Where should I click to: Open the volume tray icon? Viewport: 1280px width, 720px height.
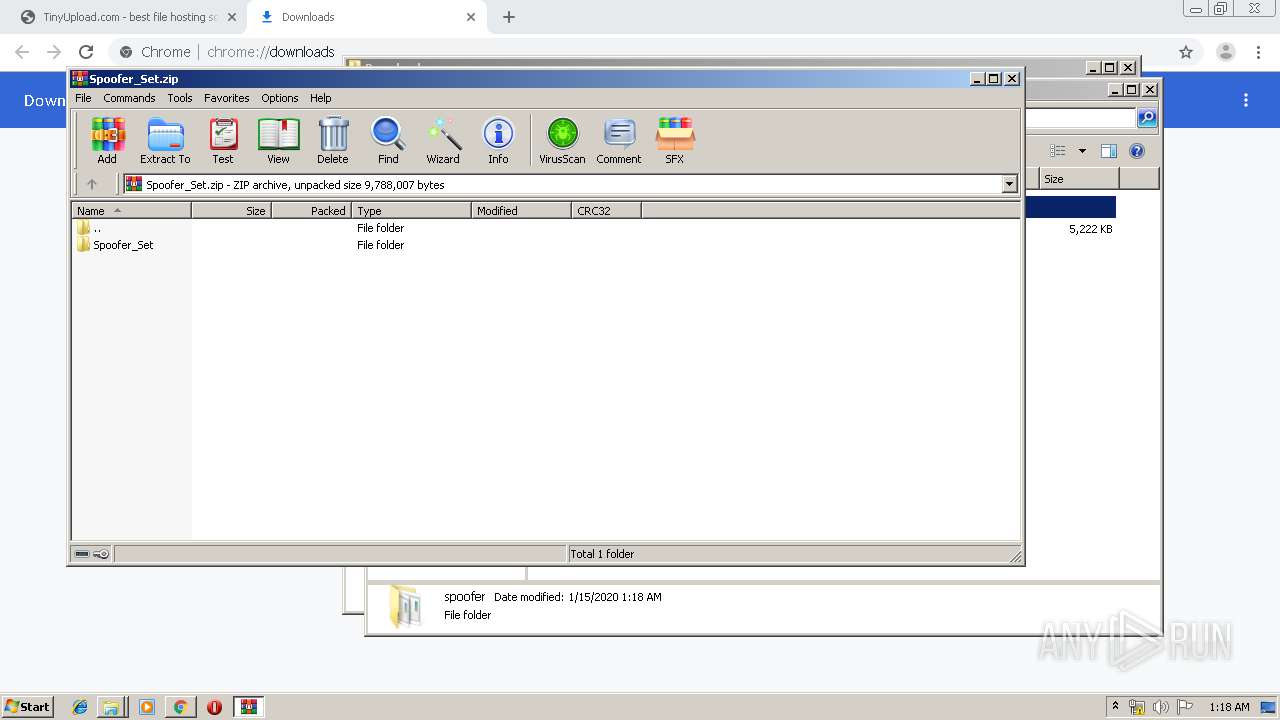pyautogui.click(x=1161, y=707)
